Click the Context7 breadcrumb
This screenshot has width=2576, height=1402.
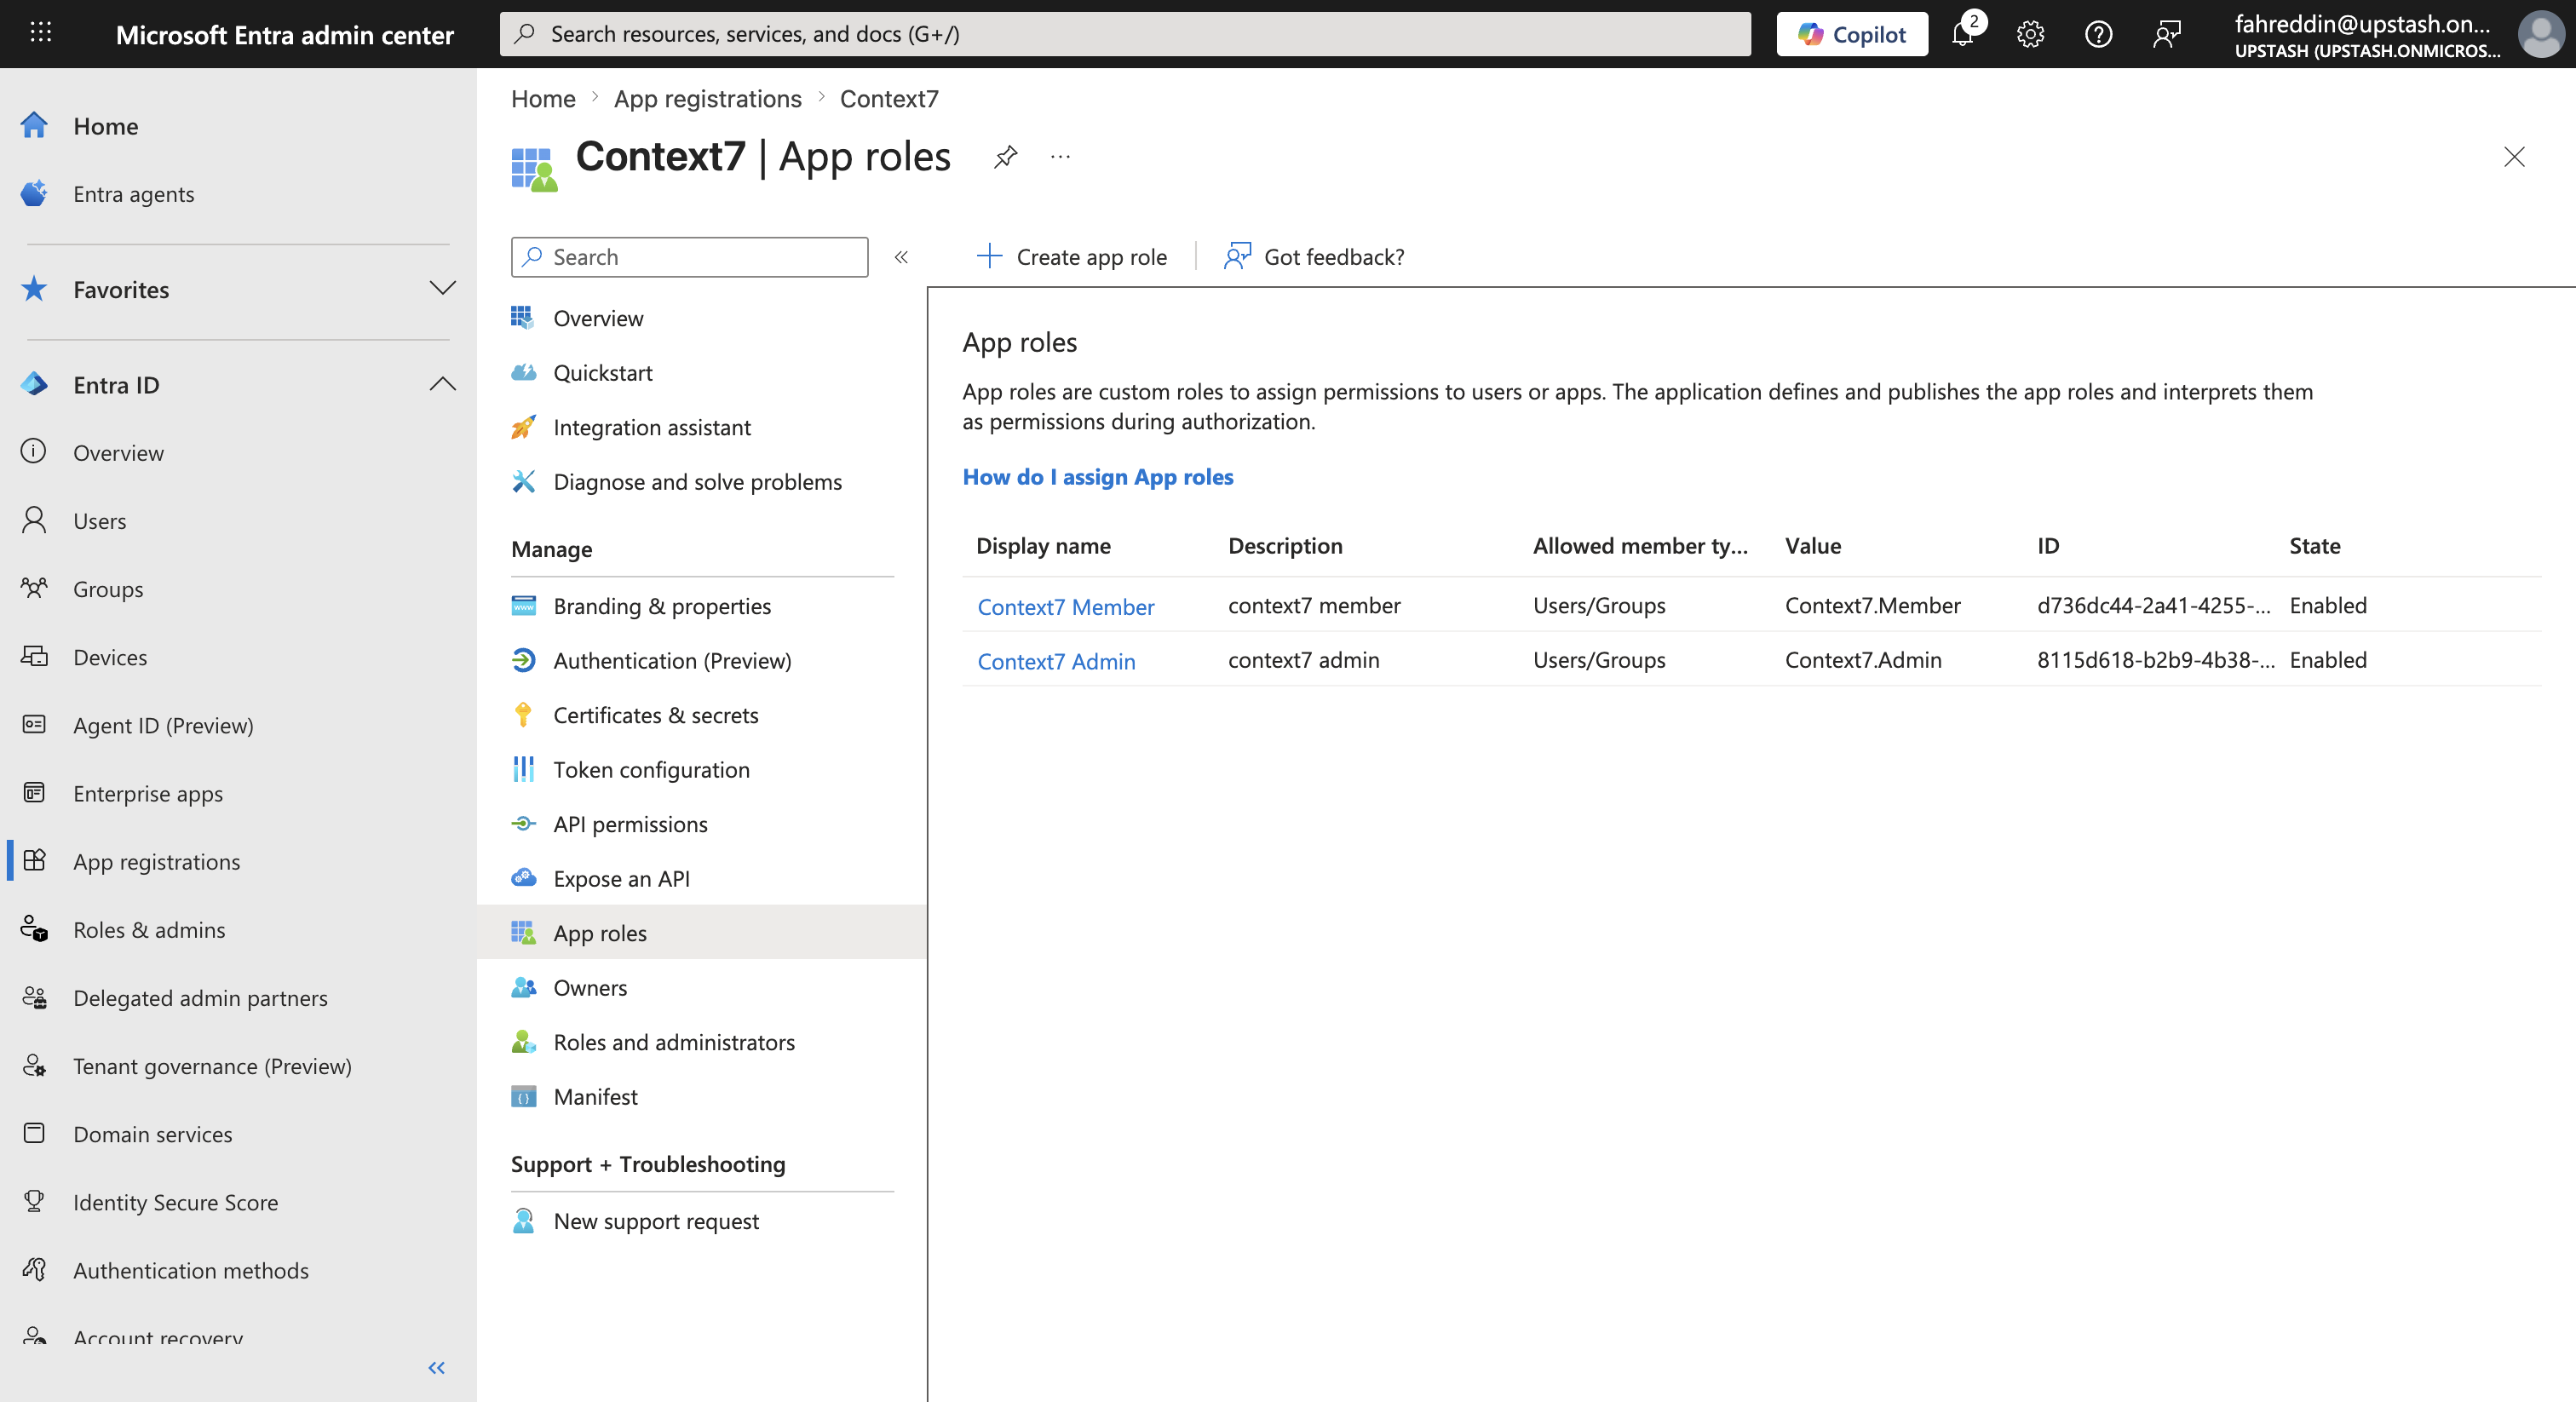[x=888, y=98]
